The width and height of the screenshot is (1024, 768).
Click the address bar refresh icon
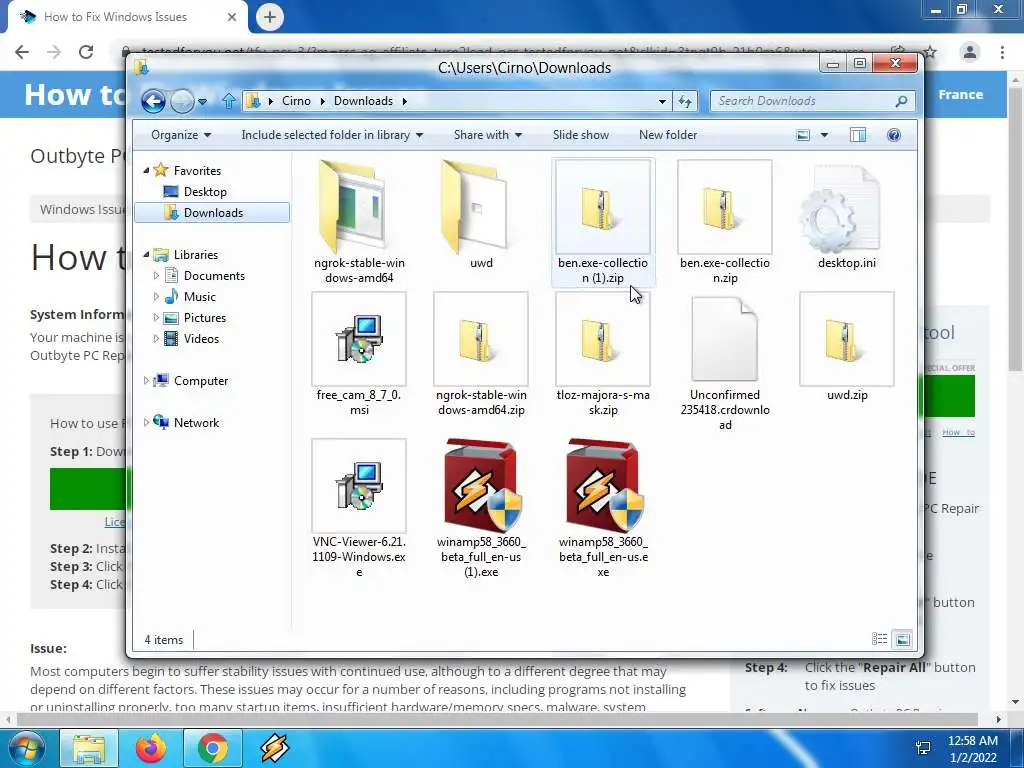(x=684, y=101)
